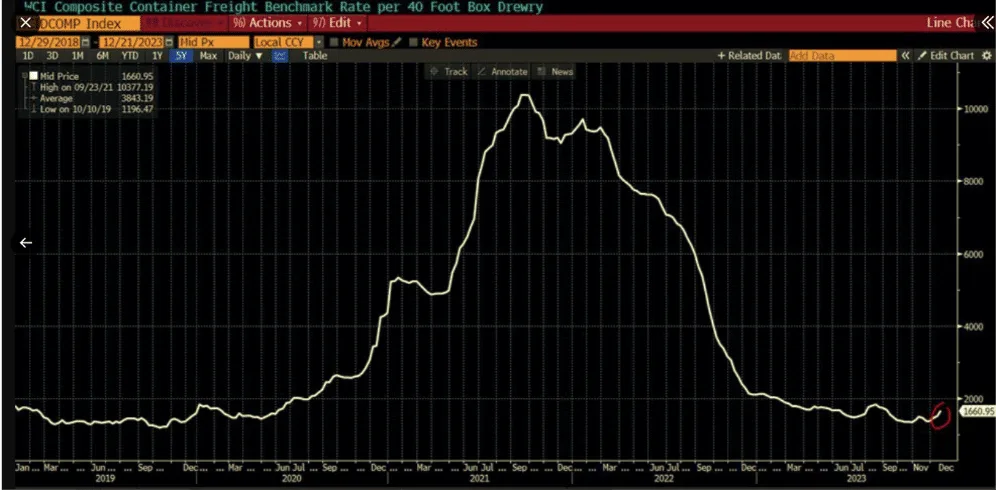Select the line chart style icon
Screen dimensions: 996x490
click(x=280, y=56)
